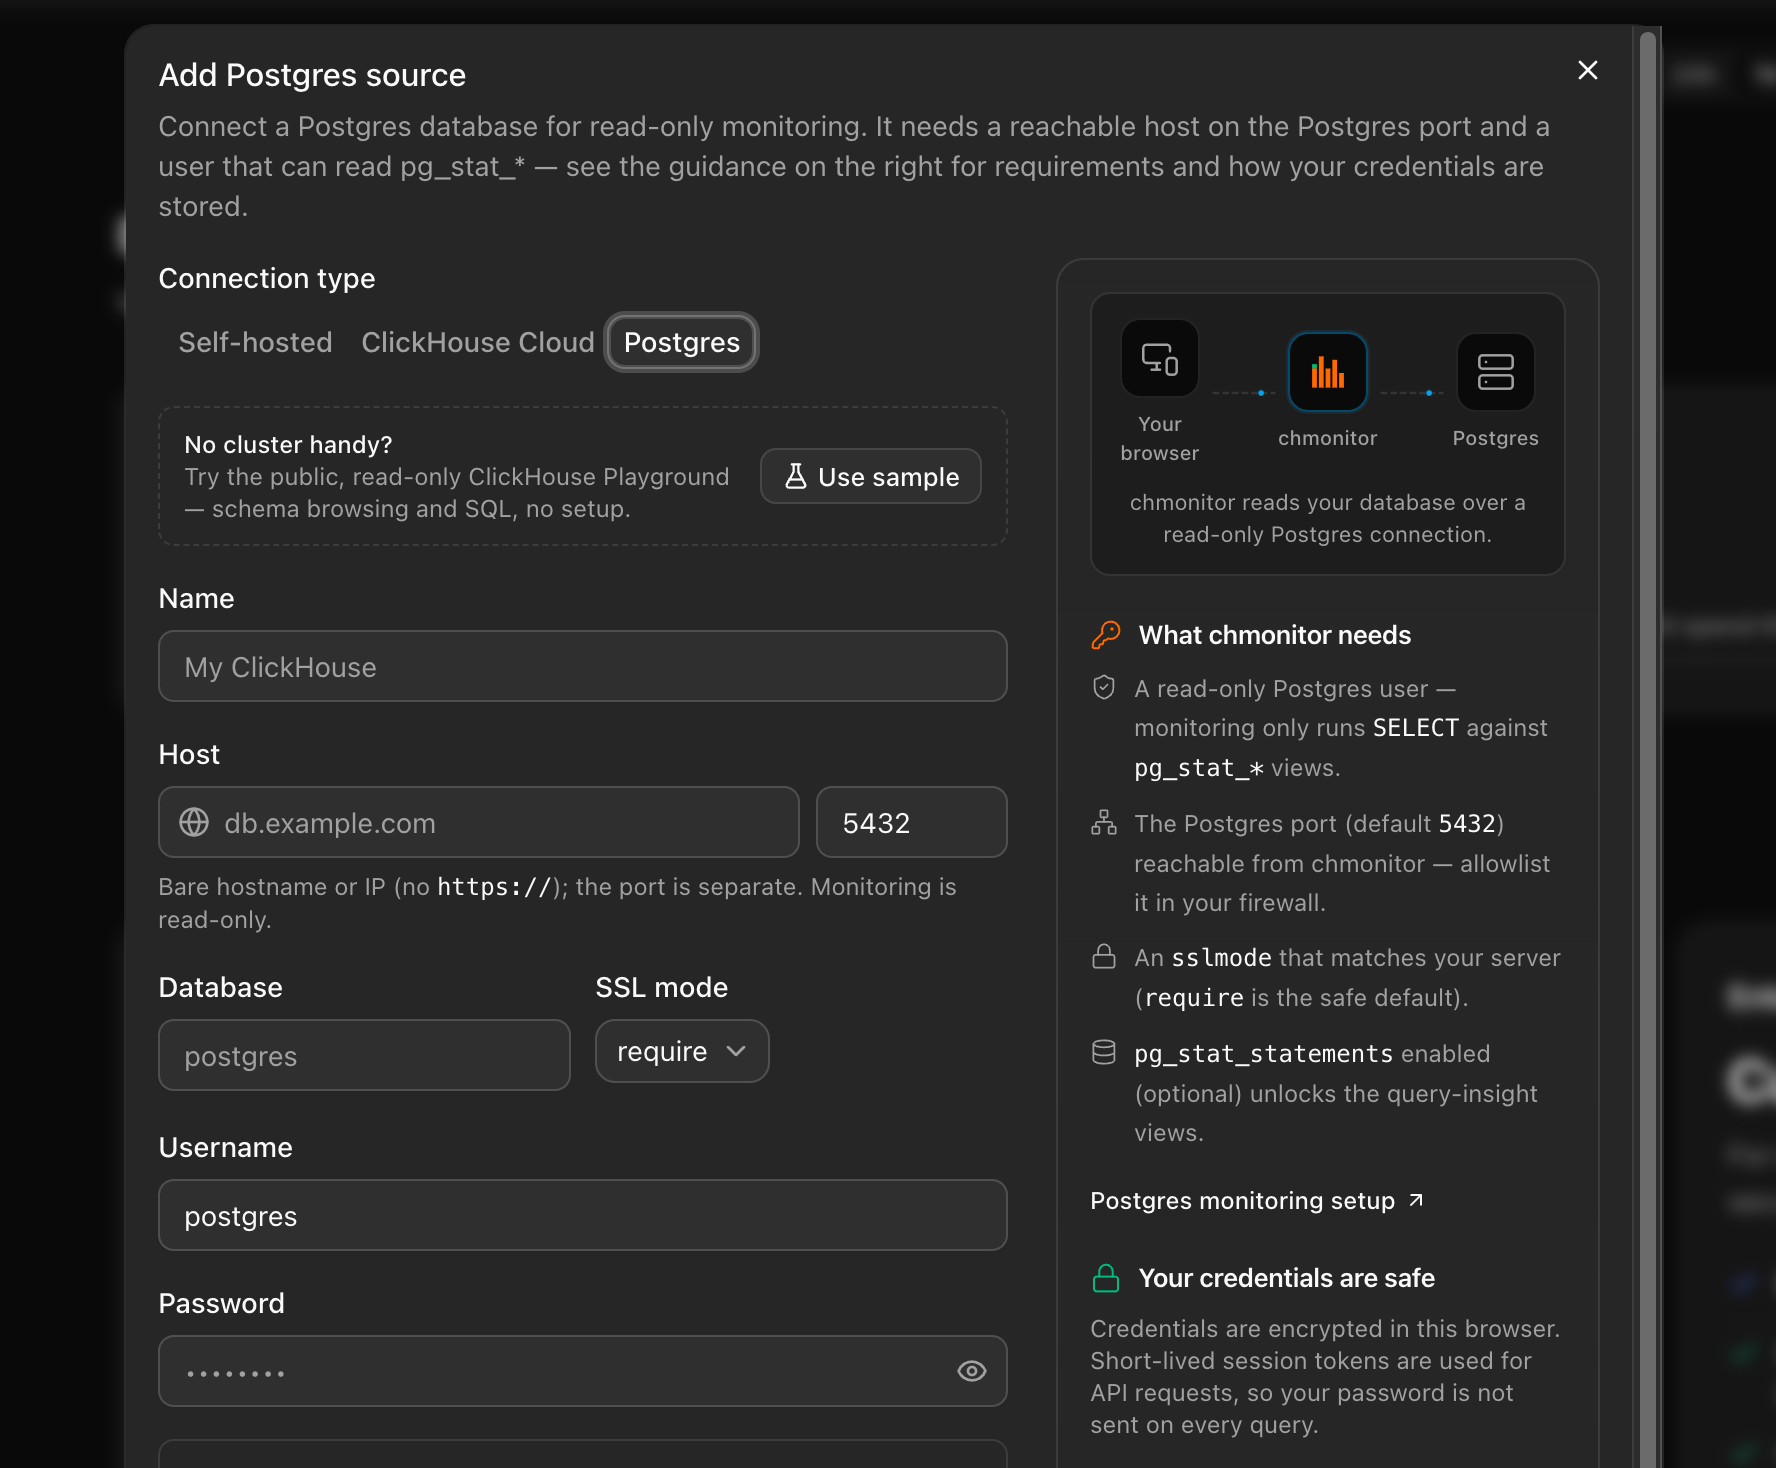Focus the Name input field

pyautogui.click(x=583, y=667)
